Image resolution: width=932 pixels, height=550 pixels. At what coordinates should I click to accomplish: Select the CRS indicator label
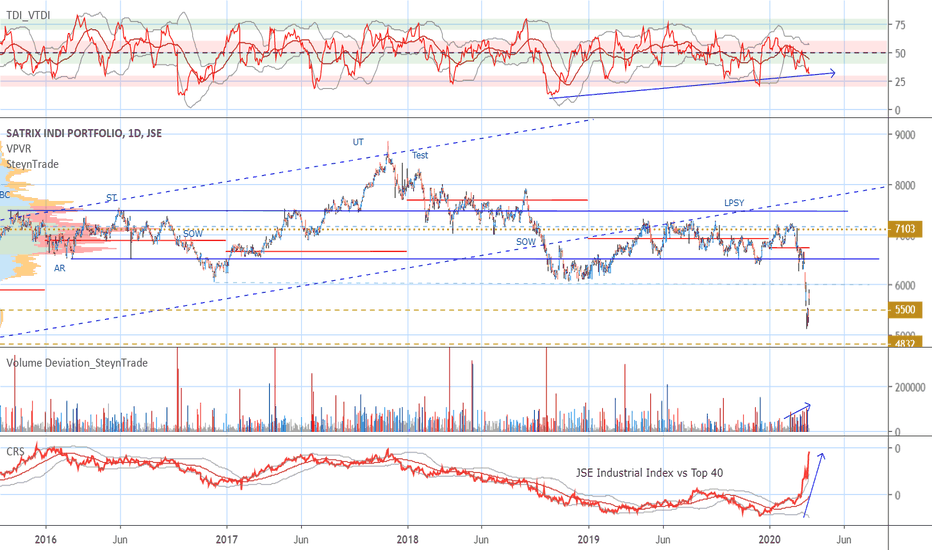(x=15, y=452)
